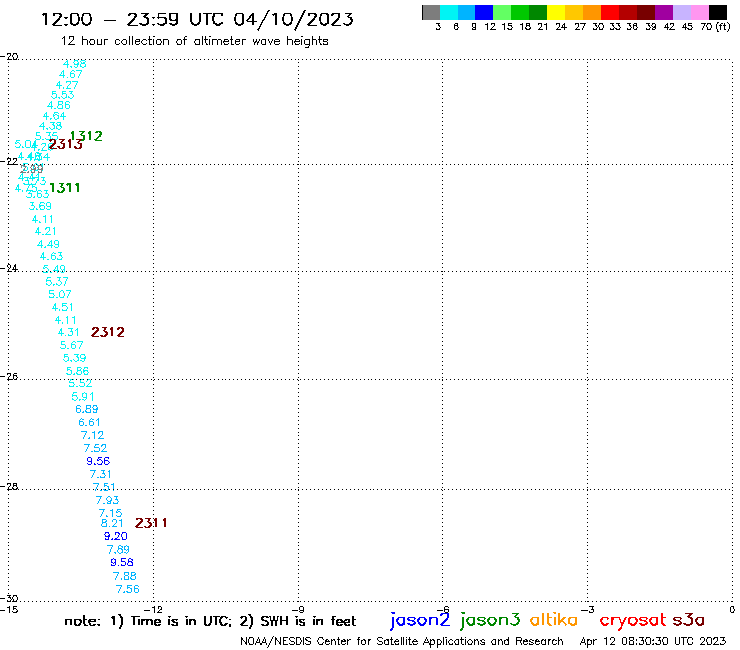This screenshot has height=650, width=740.
Task: Click the green time label 1312
Action: (86, 136)
